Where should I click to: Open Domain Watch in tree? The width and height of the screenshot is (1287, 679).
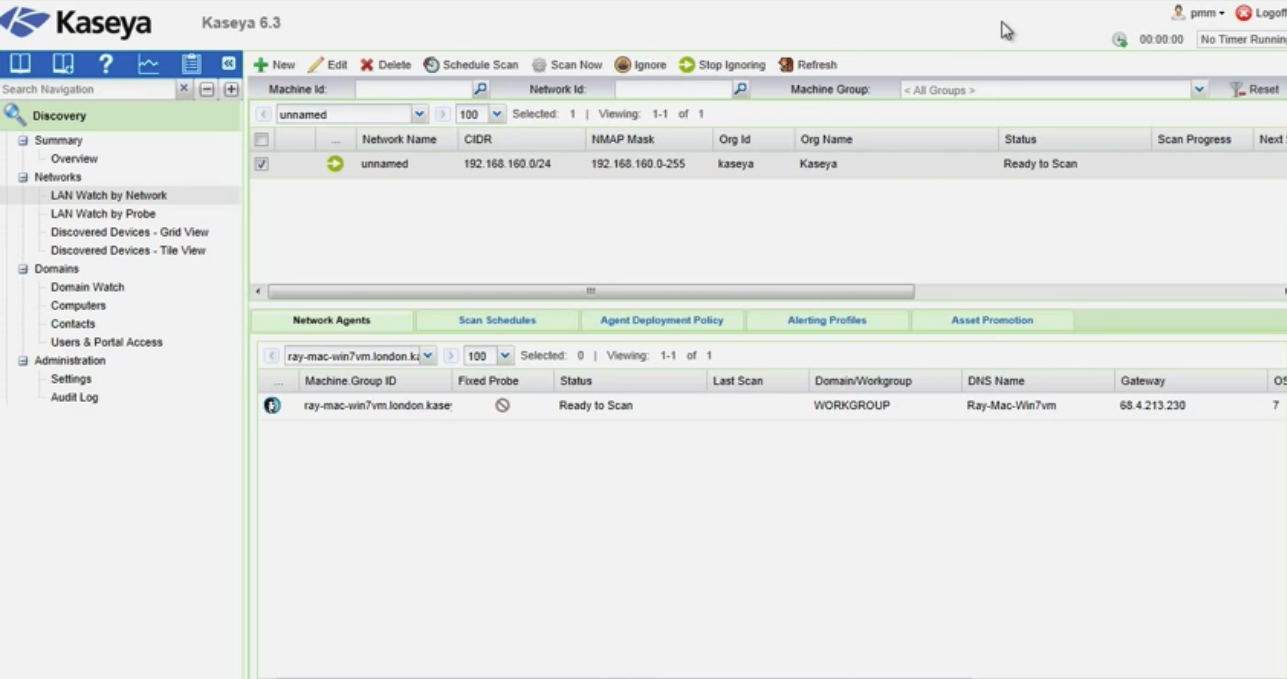click(88, 287)
